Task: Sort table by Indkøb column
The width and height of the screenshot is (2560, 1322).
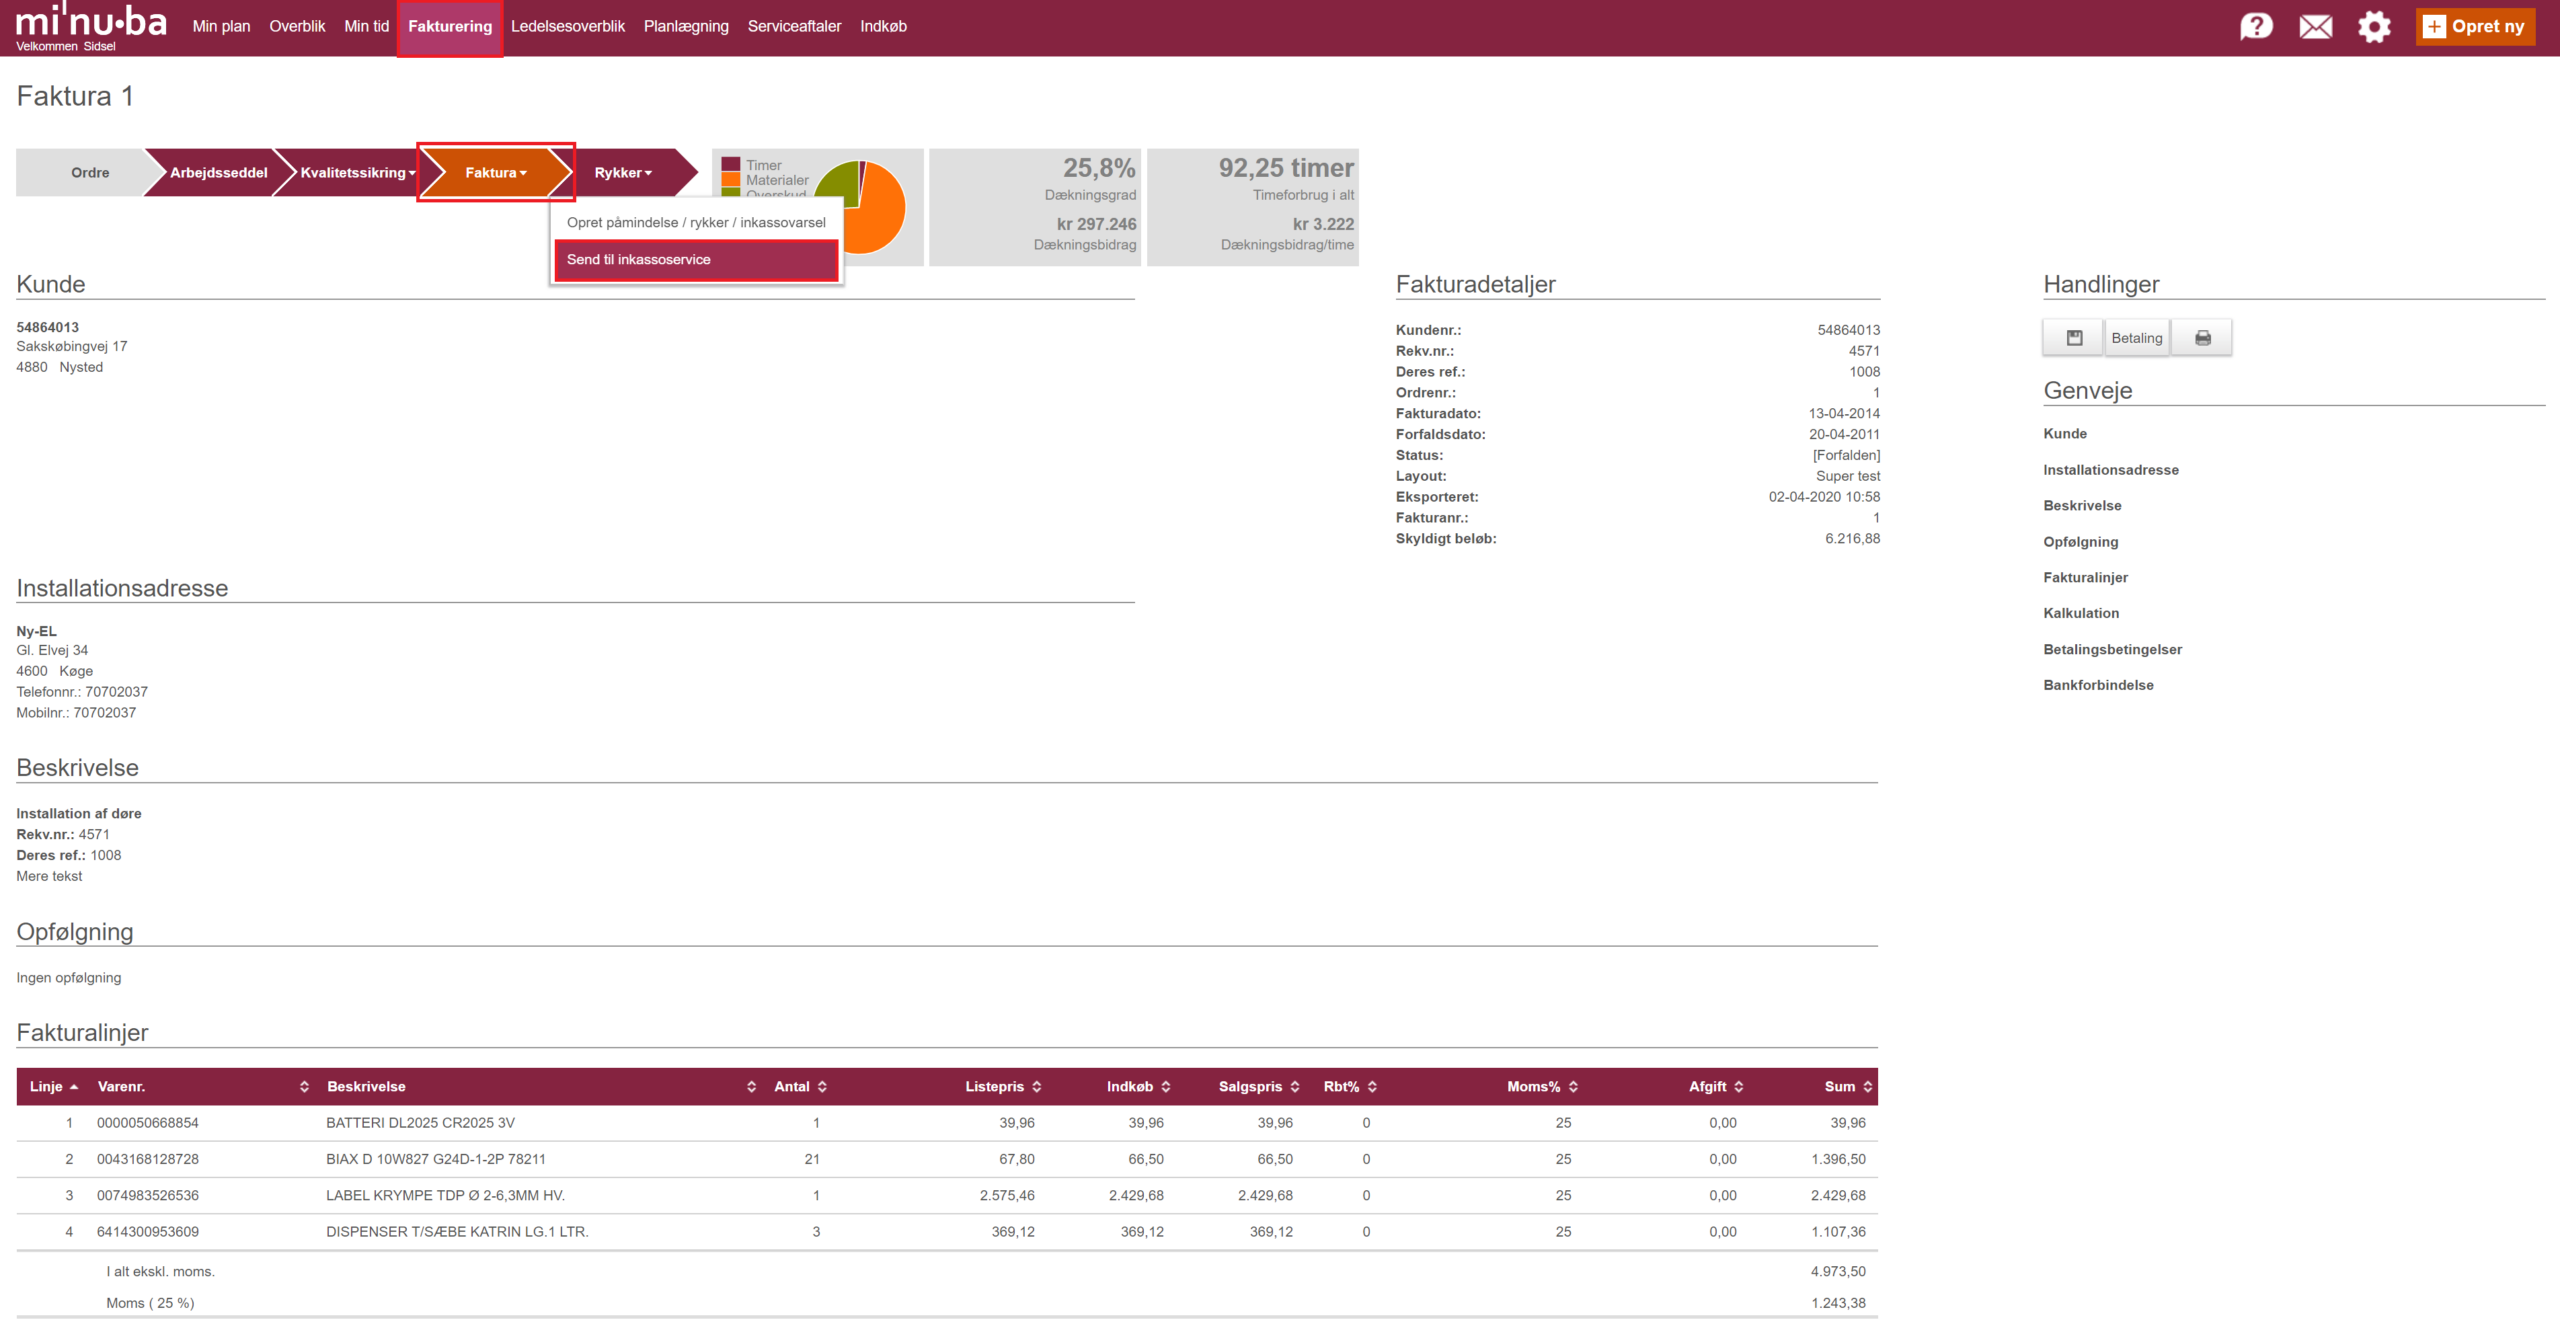Action: (1138, 1086)
